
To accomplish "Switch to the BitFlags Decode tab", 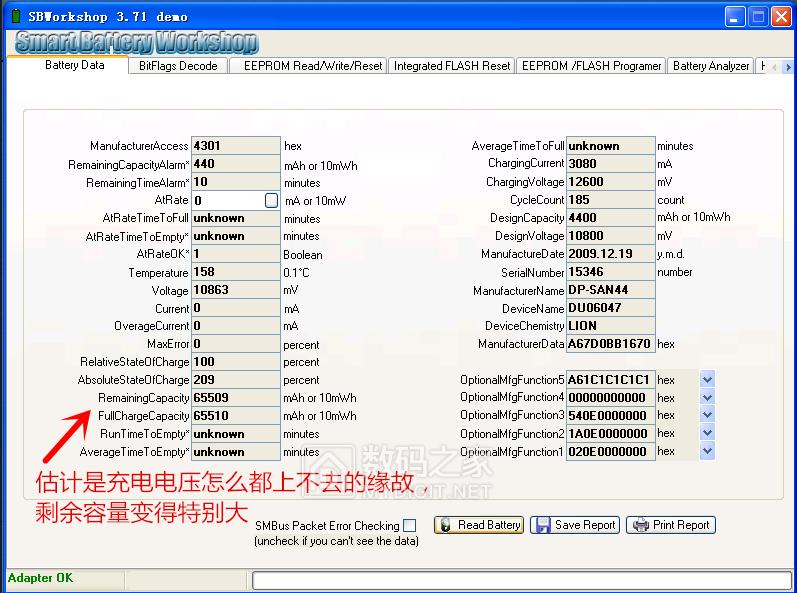I will (177, 66).
